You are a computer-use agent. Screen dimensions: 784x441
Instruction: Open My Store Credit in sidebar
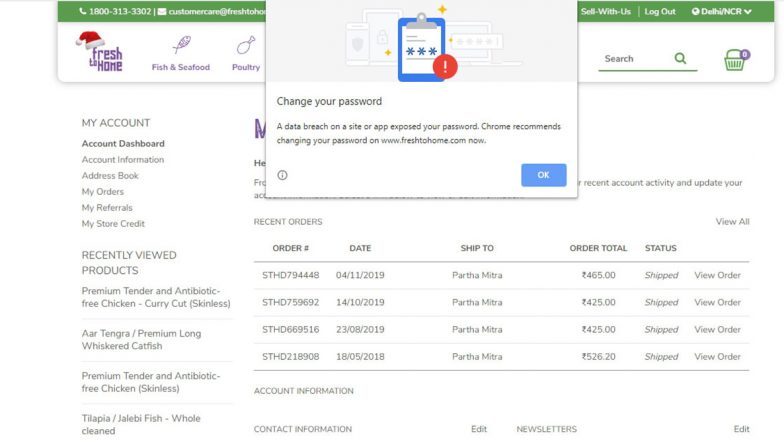[113, 224]
